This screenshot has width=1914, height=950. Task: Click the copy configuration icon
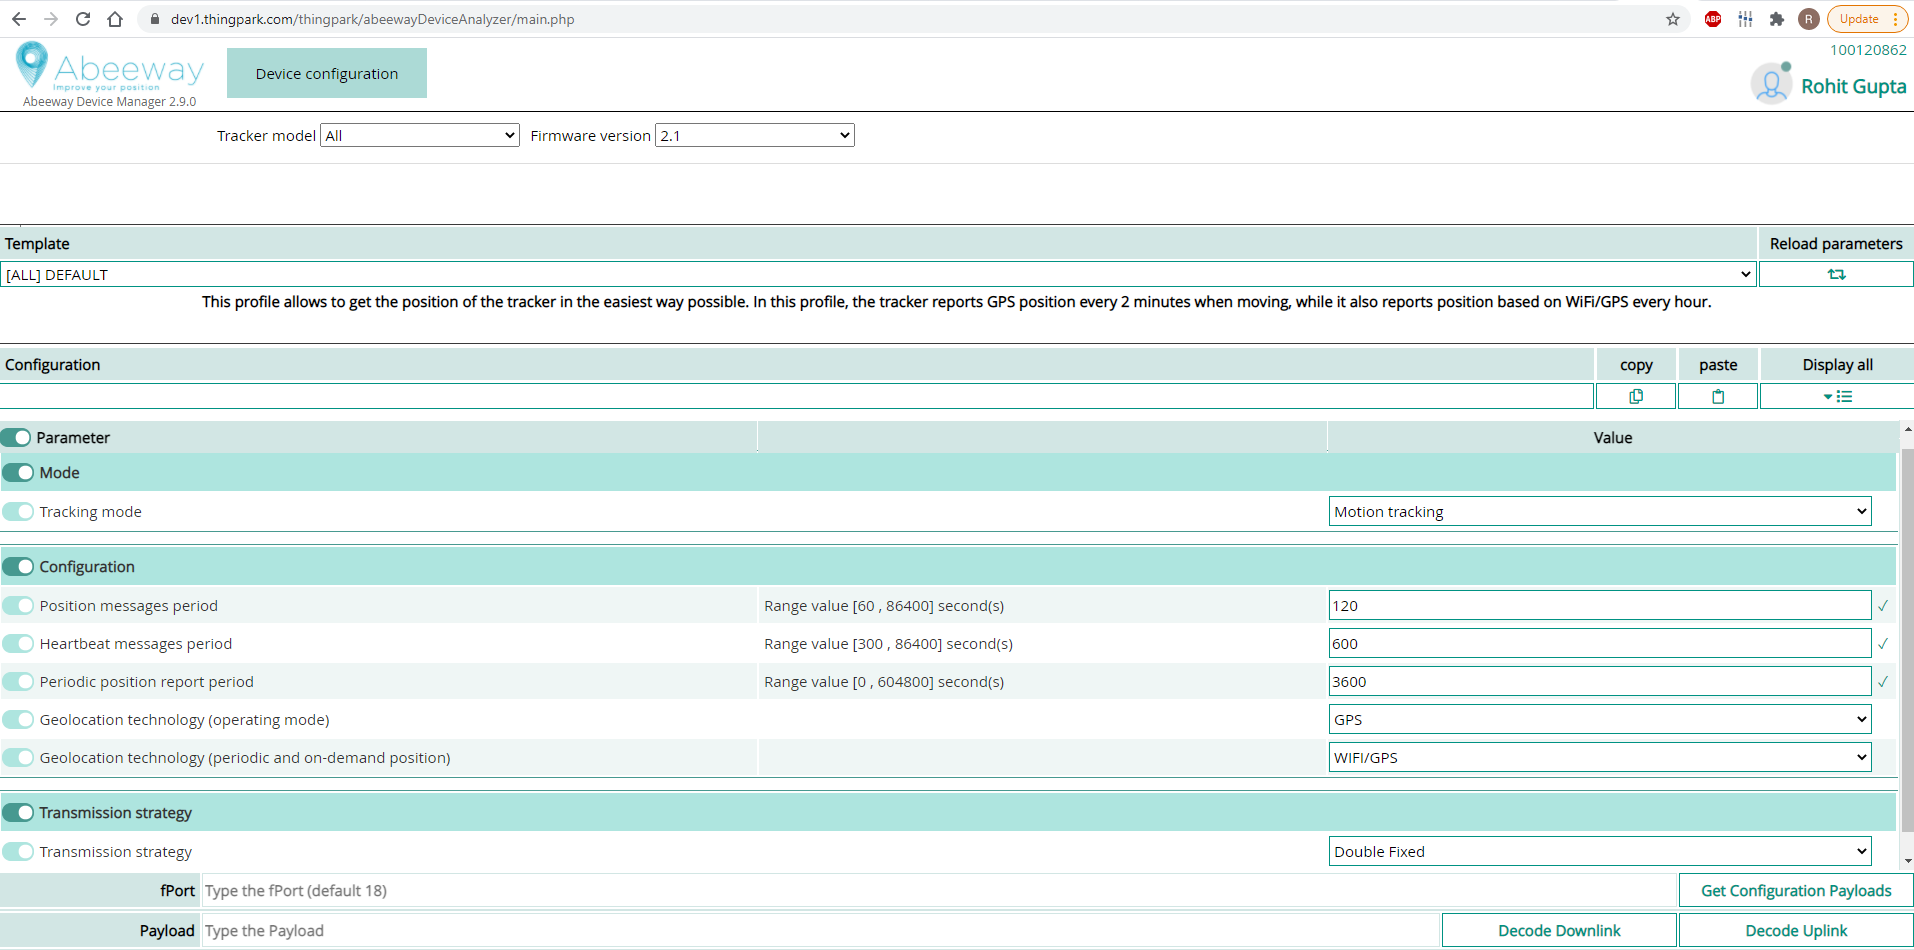point(1636,397)
